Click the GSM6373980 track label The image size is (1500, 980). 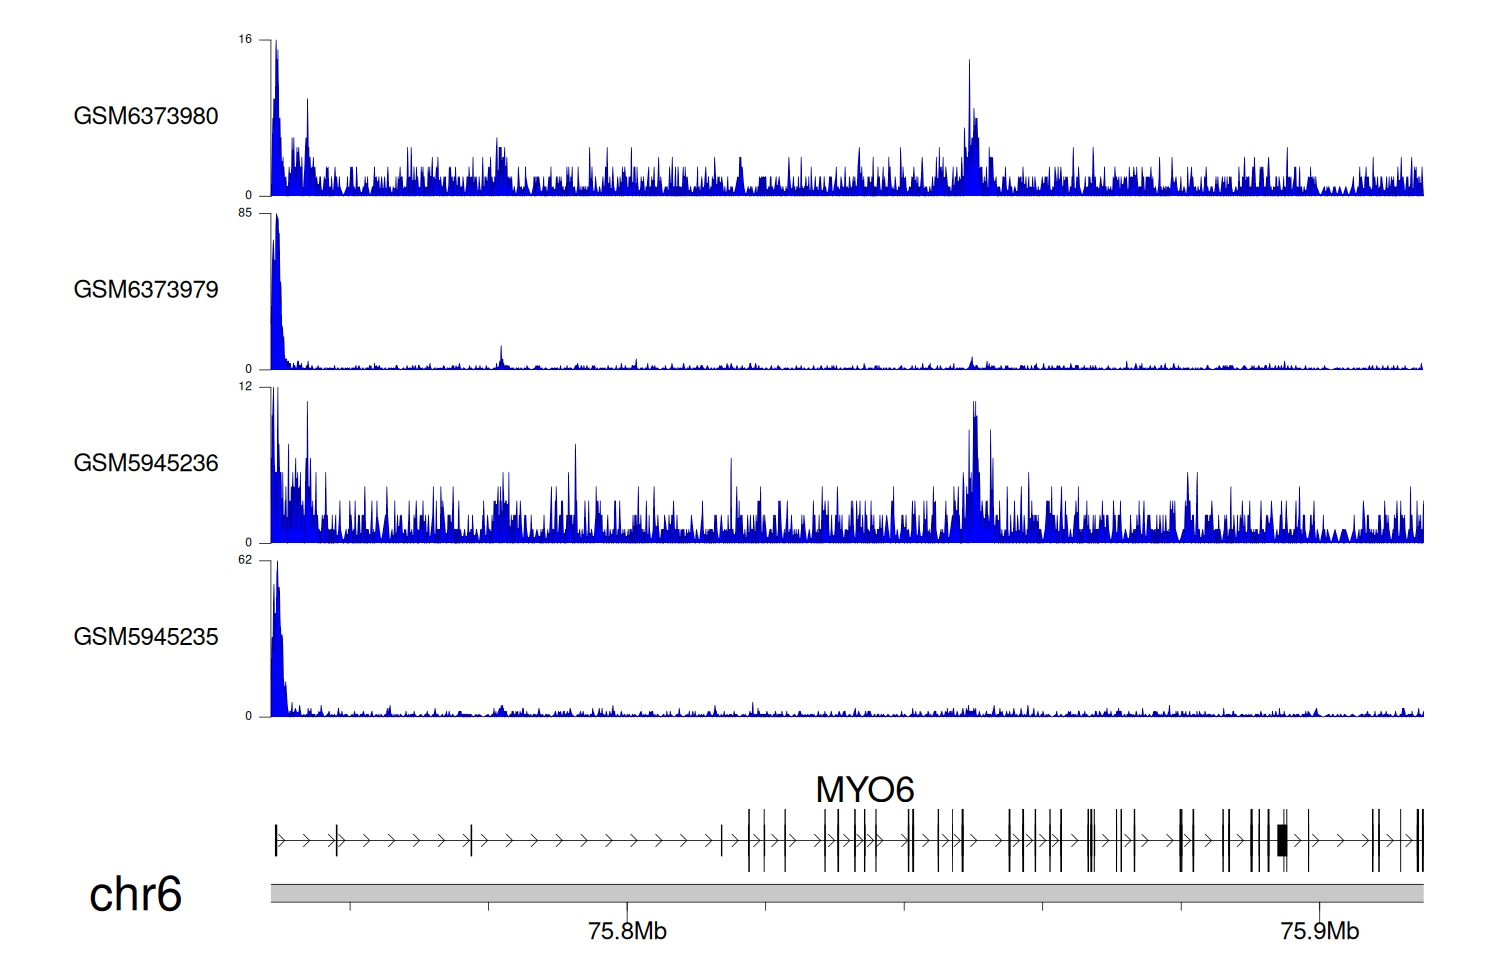click(146, 116)
